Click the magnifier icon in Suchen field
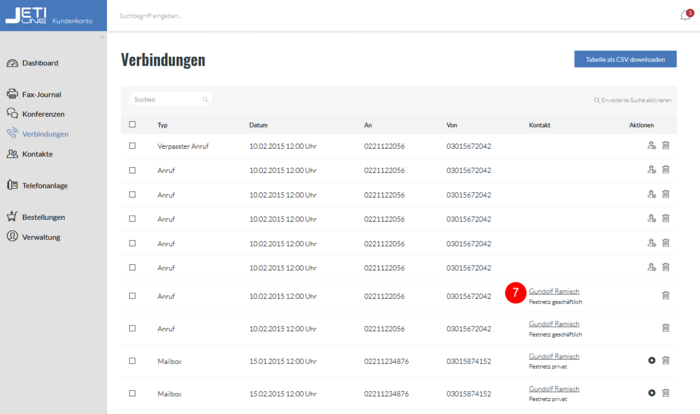Image resolution: width=700 pixels, height=414 pixels. tap(205, 100)
